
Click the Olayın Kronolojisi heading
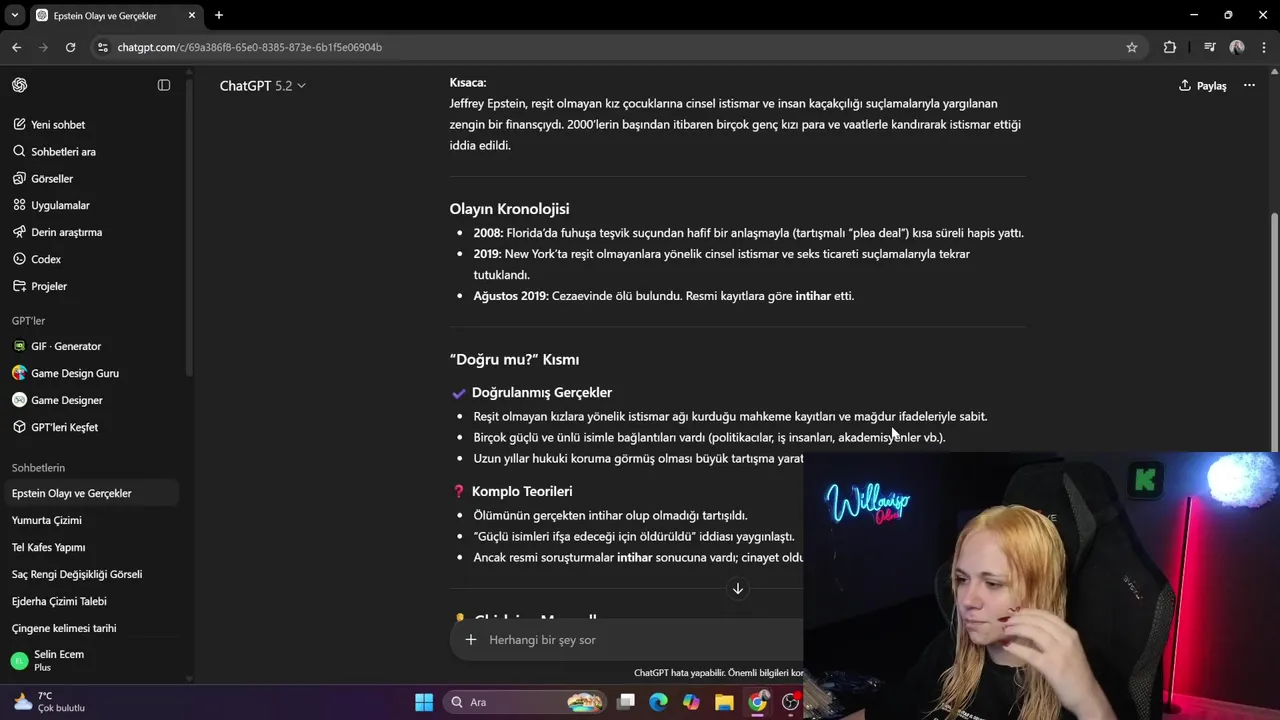[x=509, y=209]
